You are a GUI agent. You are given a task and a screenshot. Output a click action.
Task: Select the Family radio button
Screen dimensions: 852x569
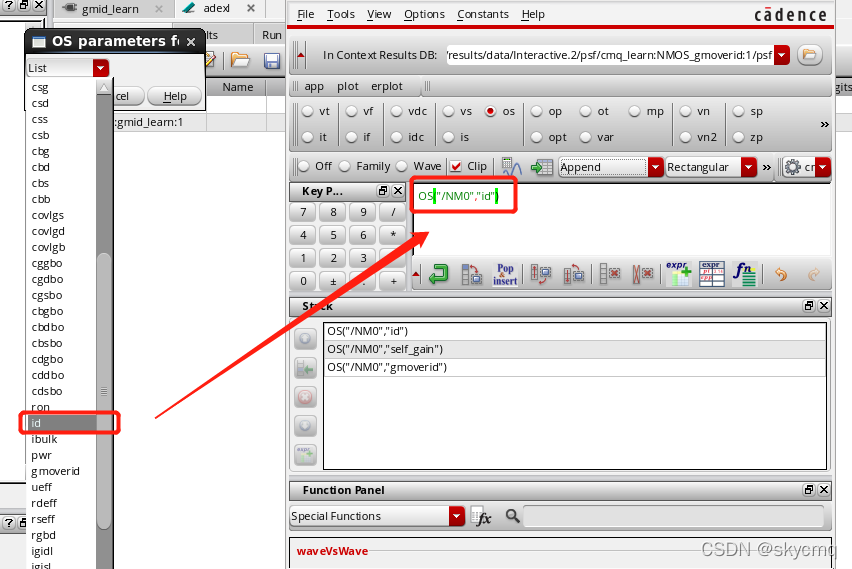(x=345, y=166)
